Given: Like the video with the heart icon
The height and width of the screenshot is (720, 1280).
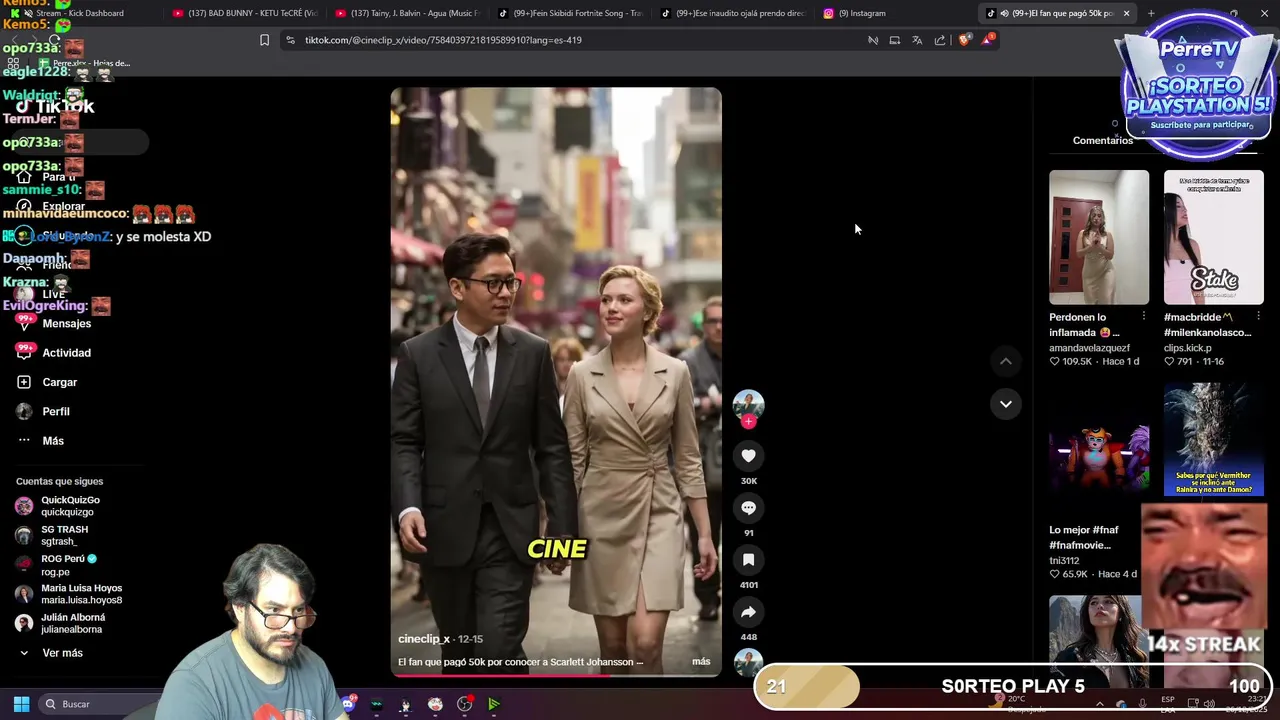Looking at the screenshot, I should pos(748,456).
